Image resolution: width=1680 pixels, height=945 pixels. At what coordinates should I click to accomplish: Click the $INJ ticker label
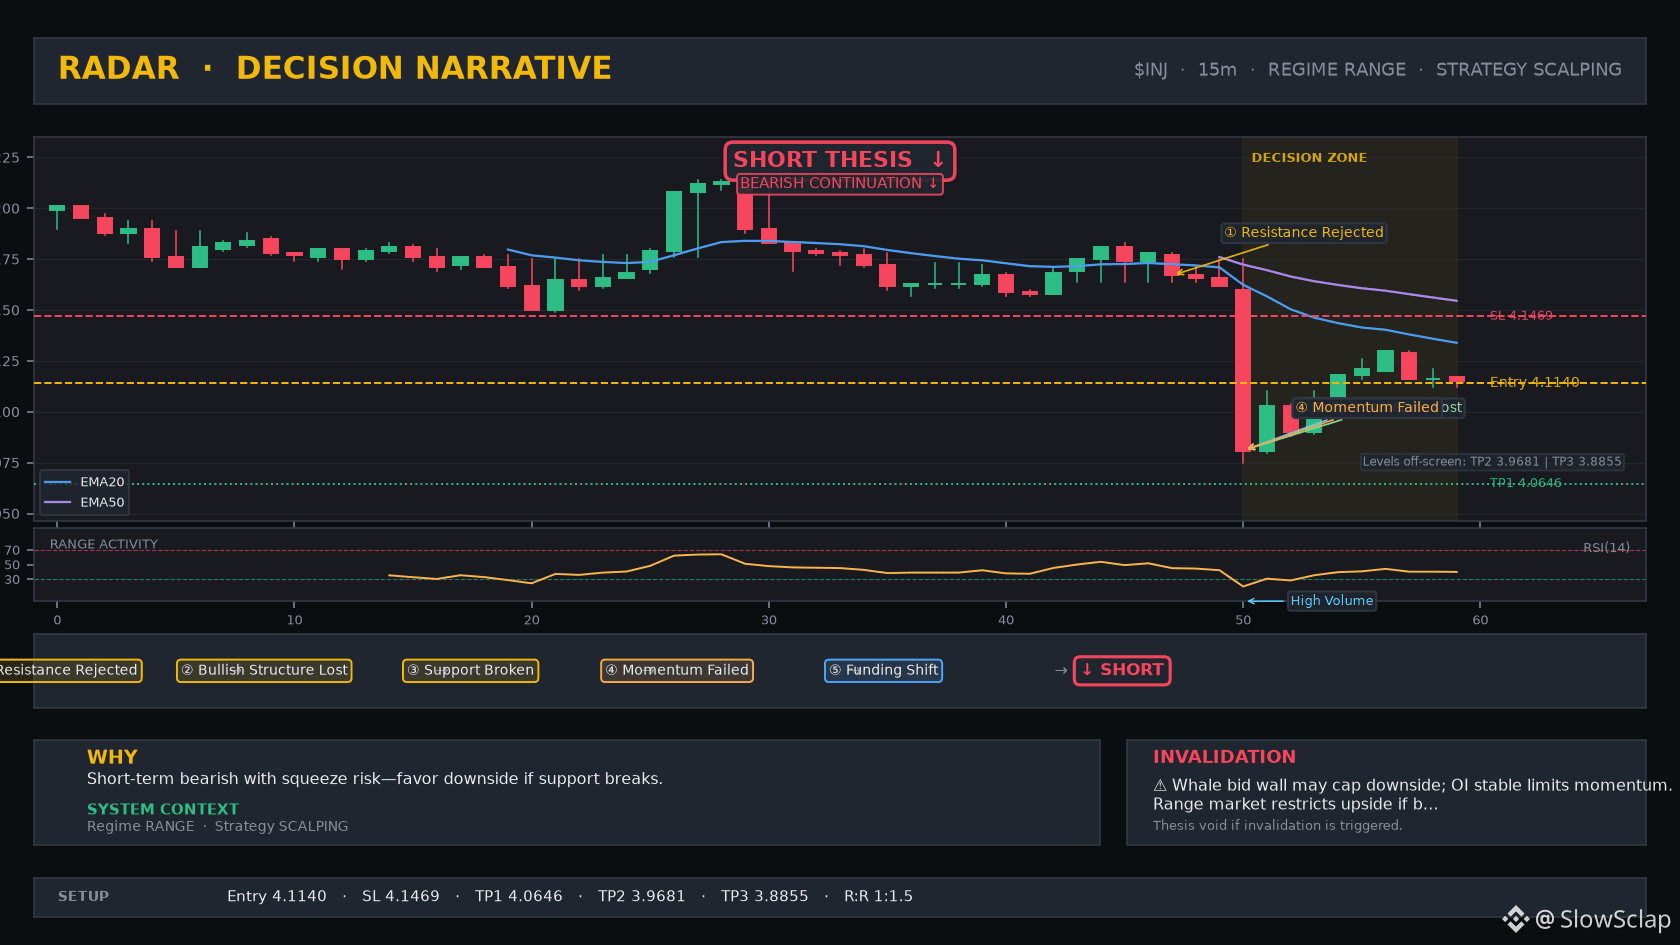[x=1150, y=70]
